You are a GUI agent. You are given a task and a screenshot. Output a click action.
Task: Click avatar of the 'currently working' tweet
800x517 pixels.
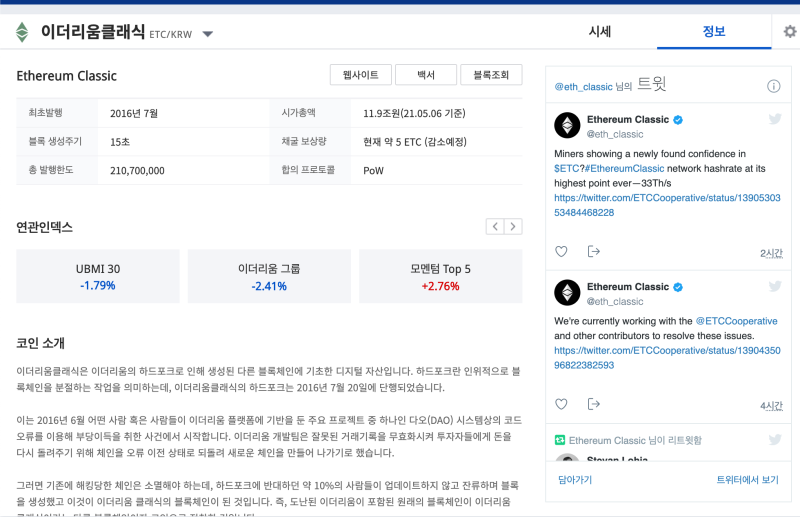tap(567, 292)
